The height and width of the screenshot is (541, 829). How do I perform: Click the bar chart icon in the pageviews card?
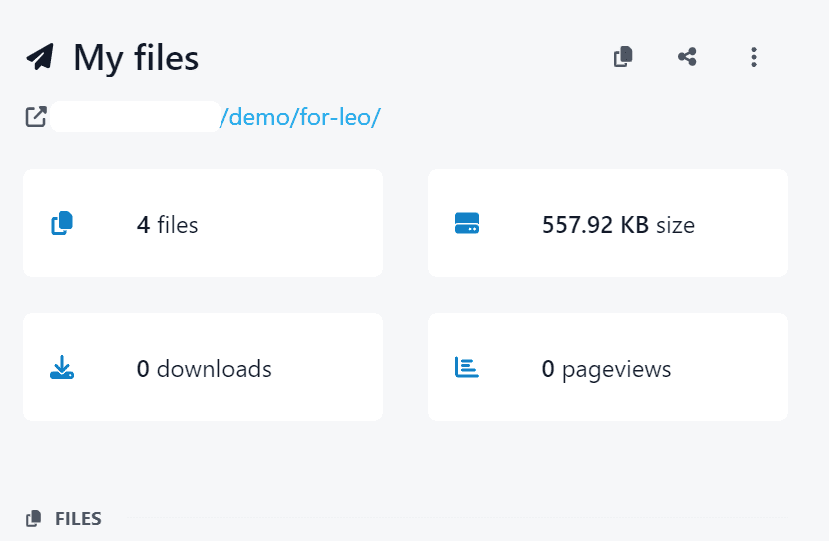pos(467,368)
